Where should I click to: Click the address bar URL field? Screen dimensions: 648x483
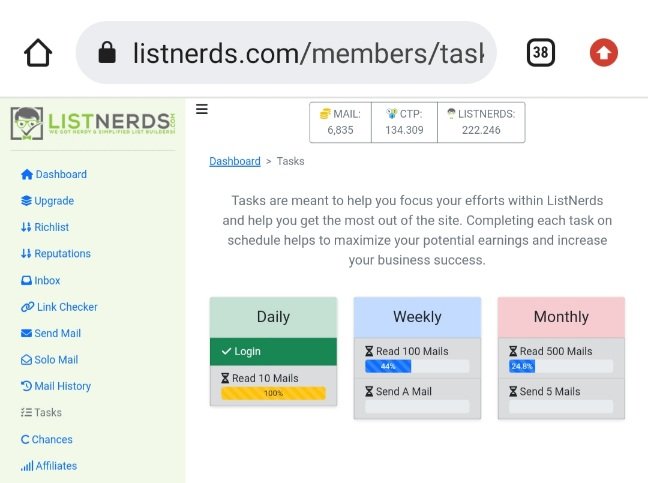tap(286, 52)
